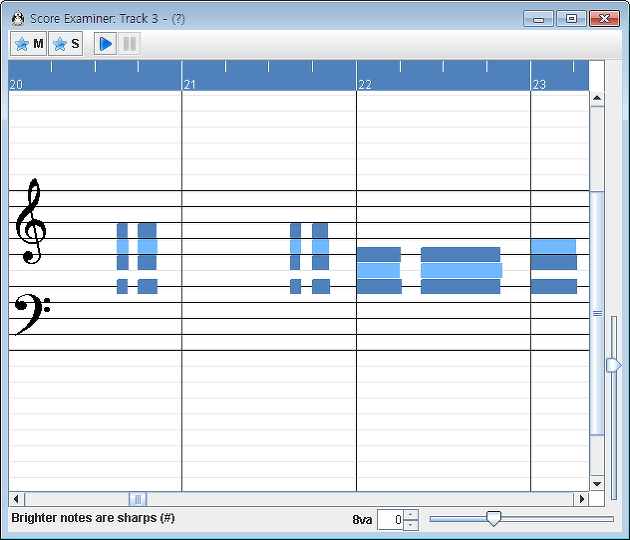Image resolution: width=630 pixels, height=540 pixels.
Task: Click 'Brighter notes are sharps (#)' status text
Action: 93,518
